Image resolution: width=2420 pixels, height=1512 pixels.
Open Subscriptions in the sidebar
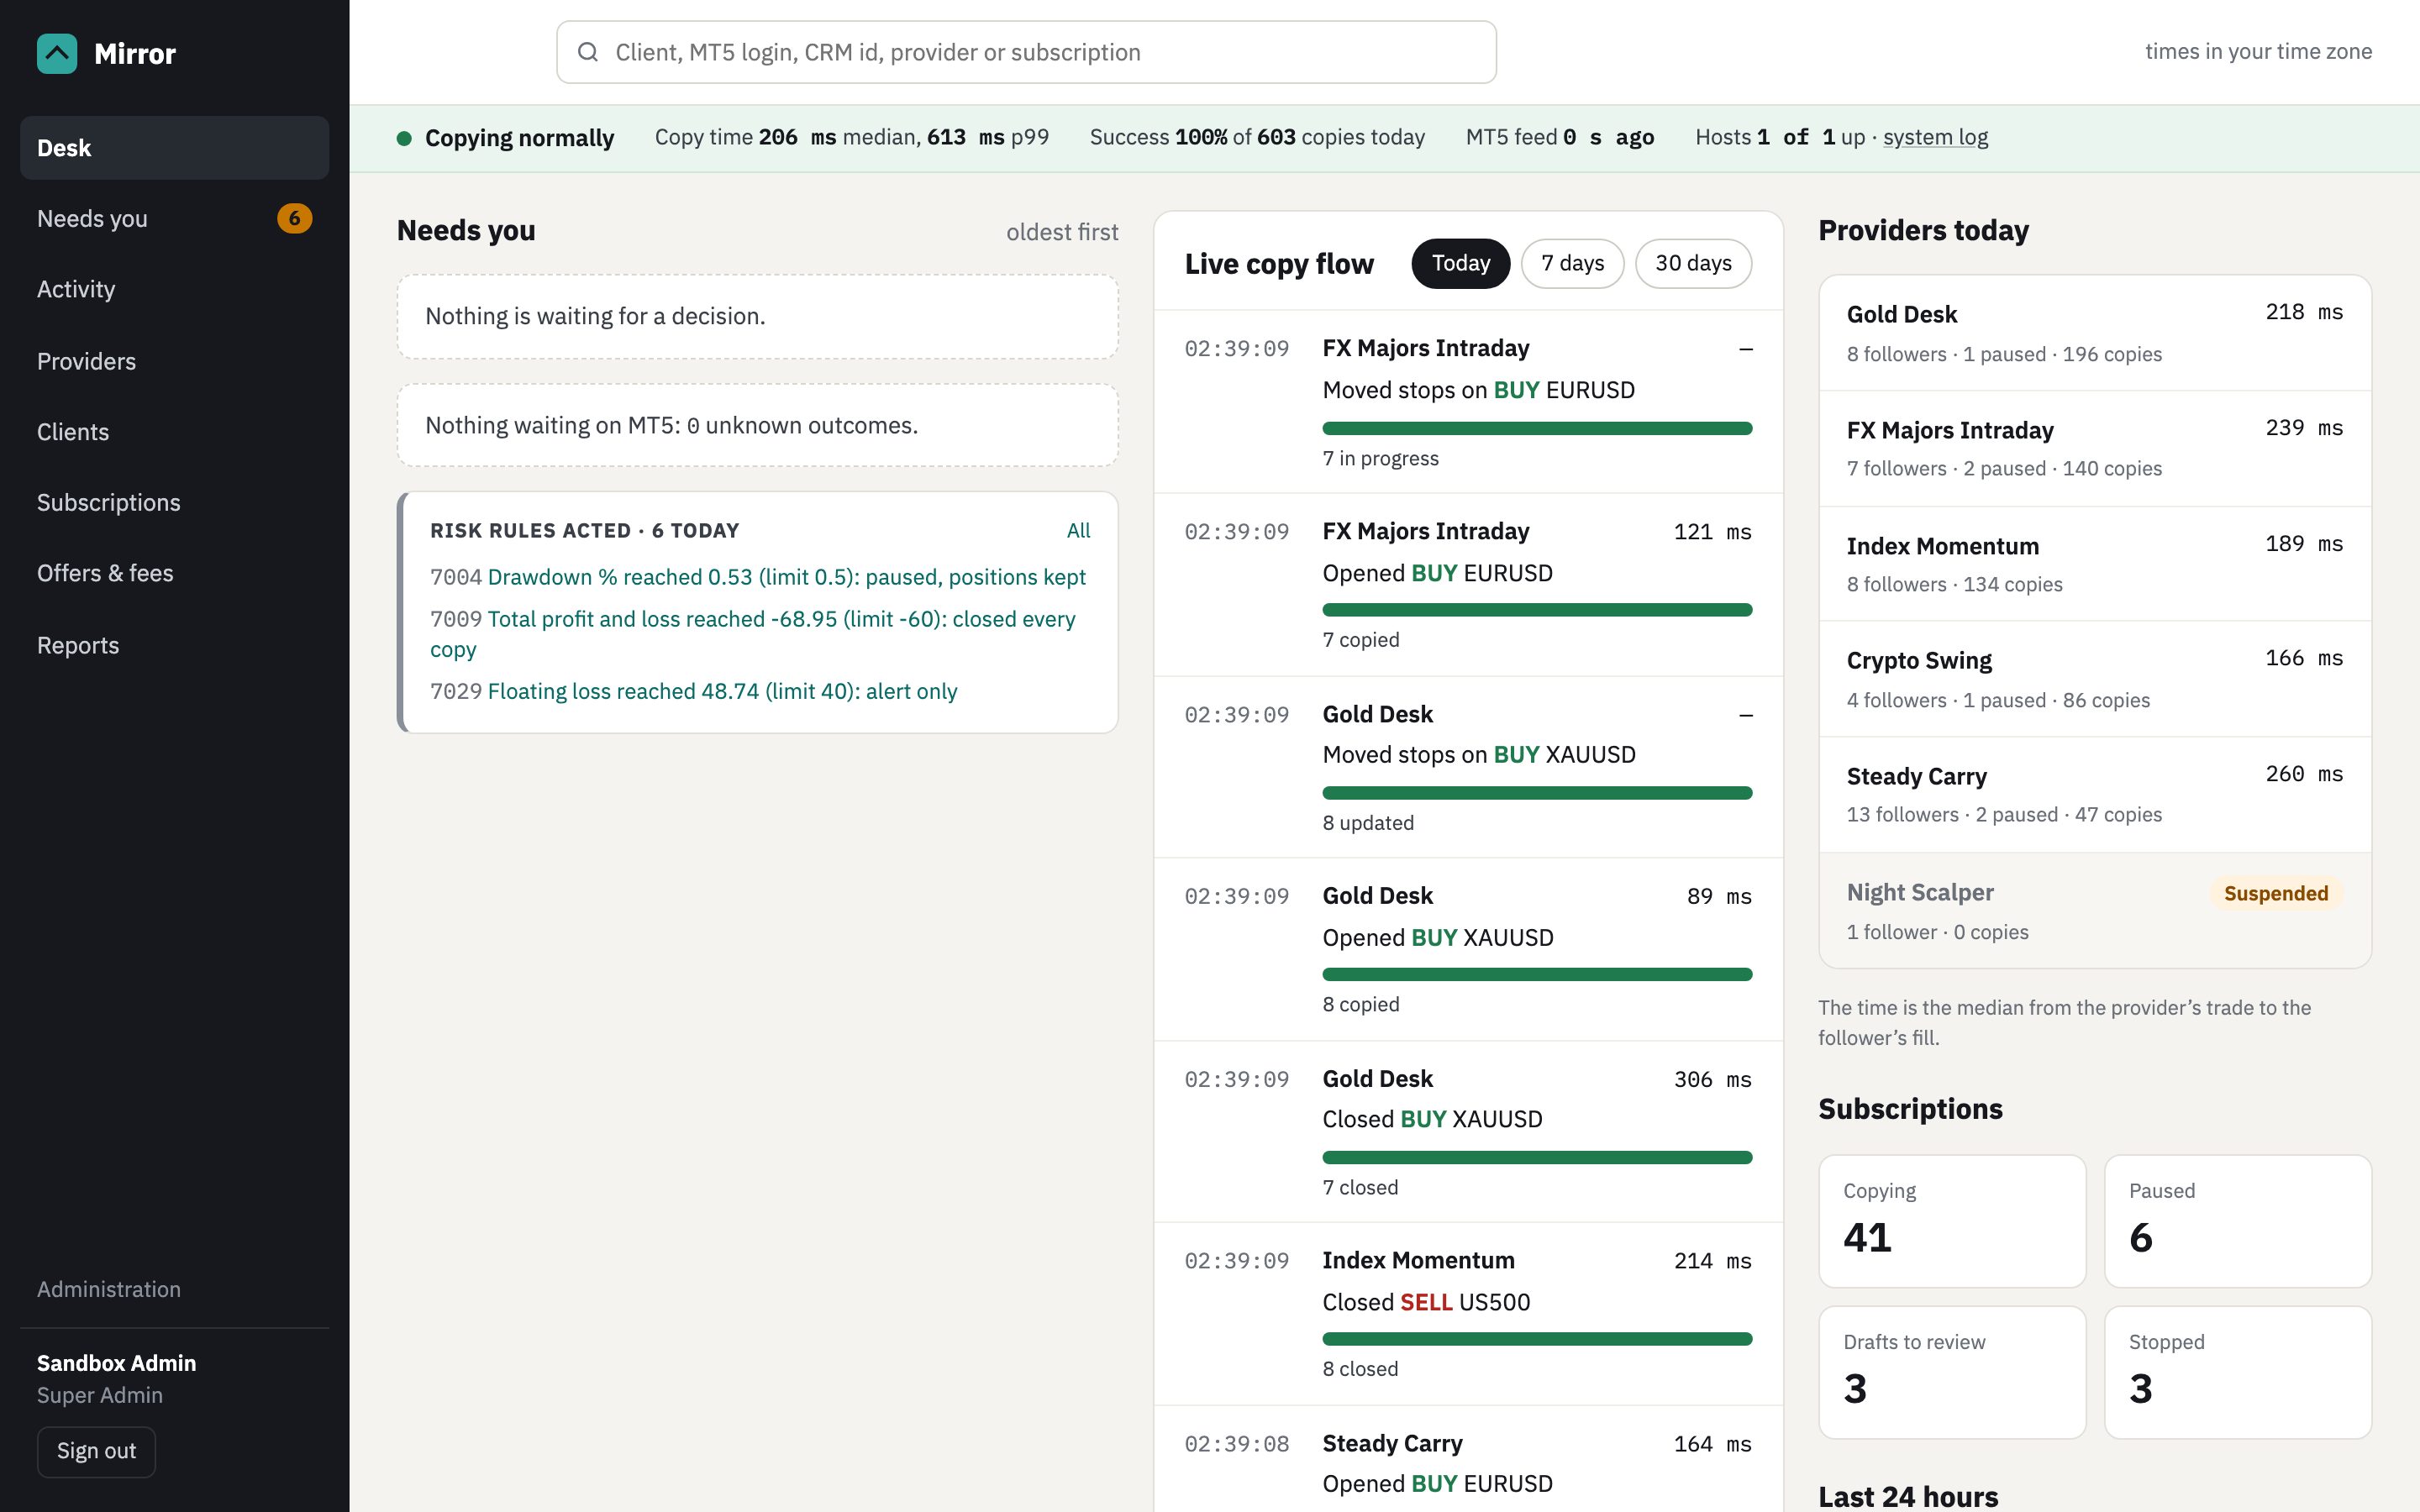coord(174,502)
